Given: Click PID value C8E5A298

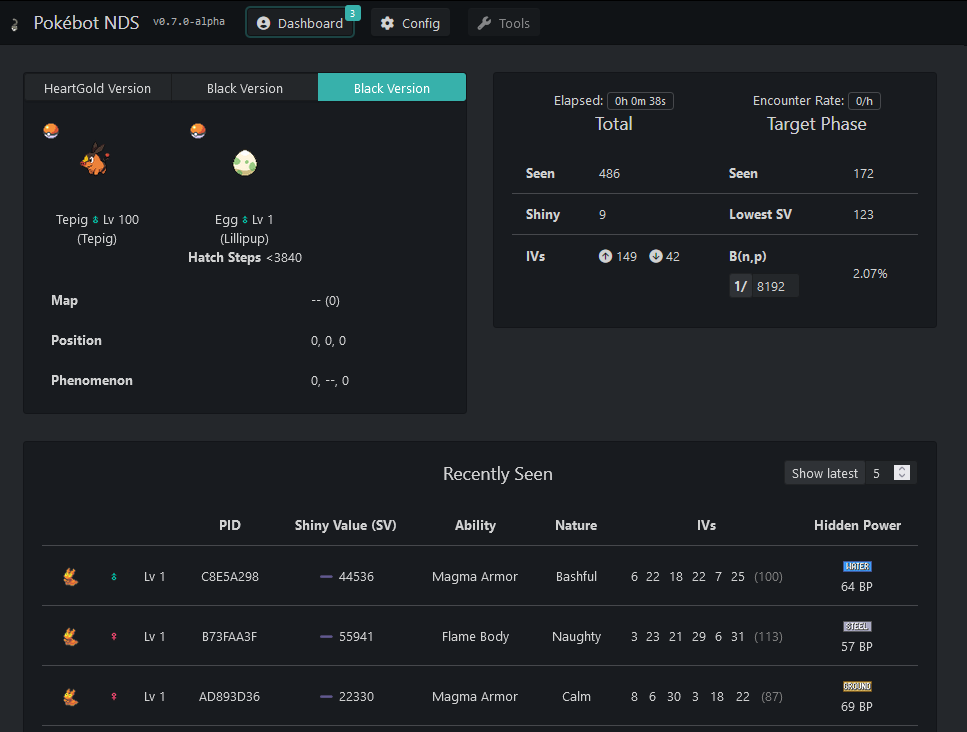Looking at the screenshot, I should pyautogui.click(x=230, y=577).
